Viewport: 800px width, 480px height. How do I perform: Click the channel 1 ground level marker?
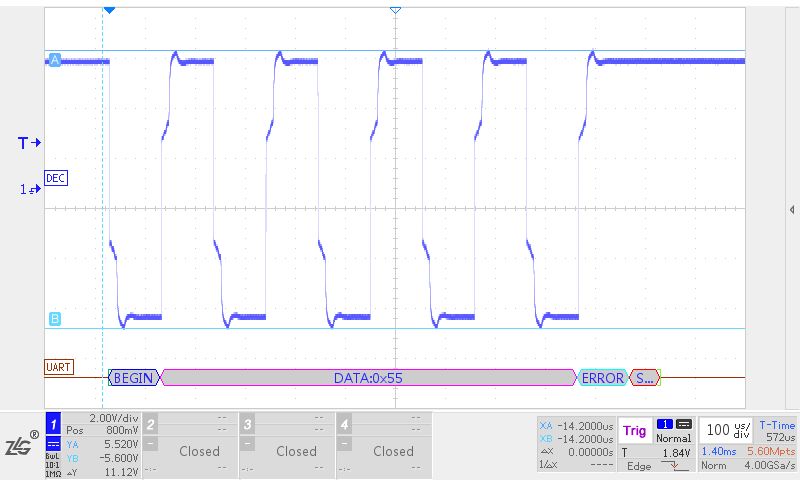click(29, 188)
